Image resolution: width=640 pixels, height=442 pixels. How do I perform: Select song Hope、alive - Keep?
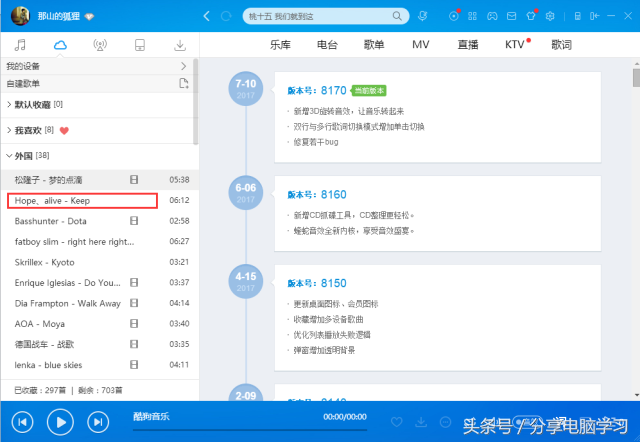click(x=100, y=200)
